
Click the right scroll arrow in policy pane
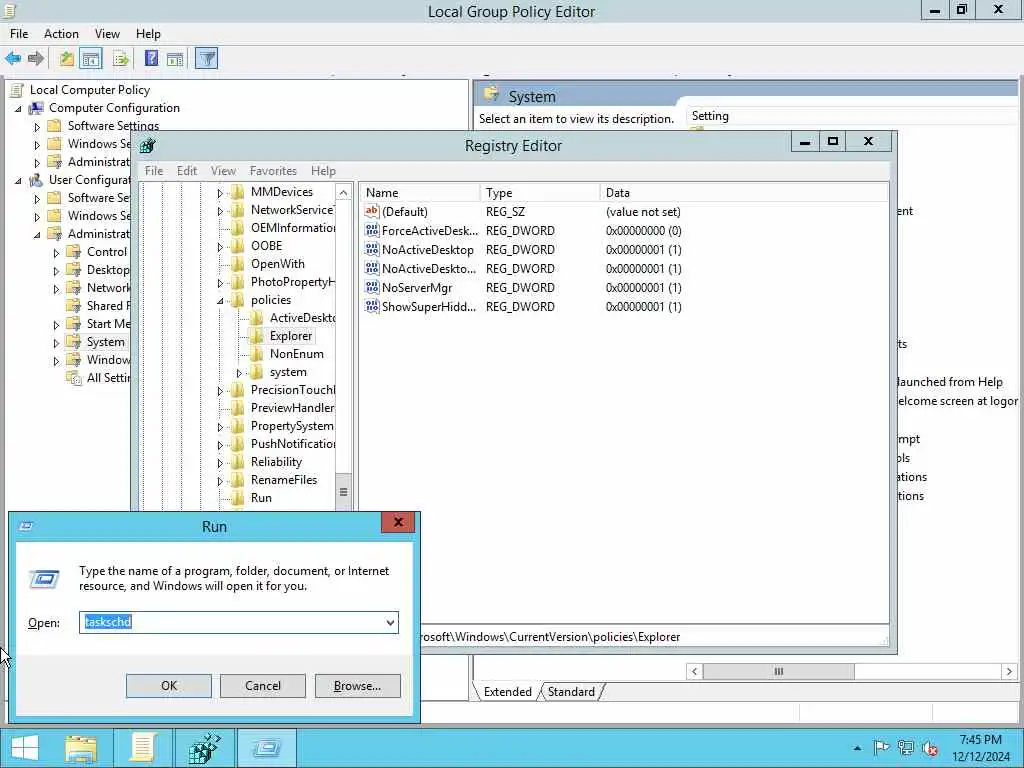click(1009, 671)
